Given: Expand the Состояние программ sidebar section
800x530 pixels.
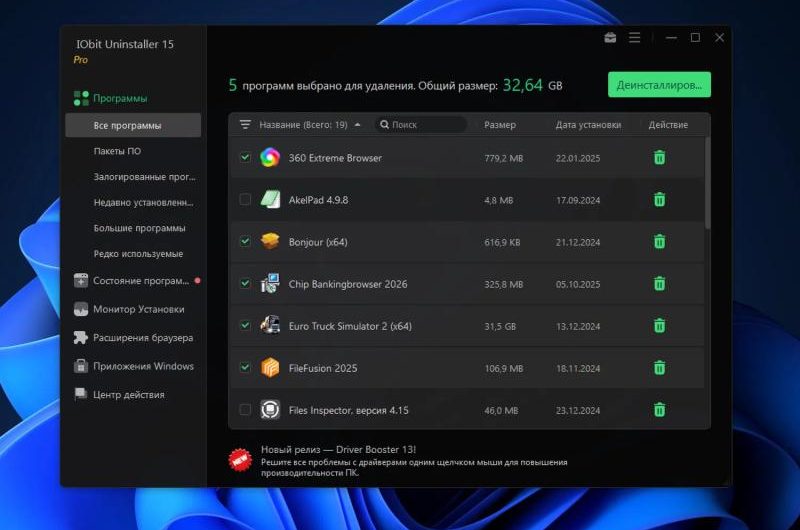Looking at the screenshot, I should point(140,281).
